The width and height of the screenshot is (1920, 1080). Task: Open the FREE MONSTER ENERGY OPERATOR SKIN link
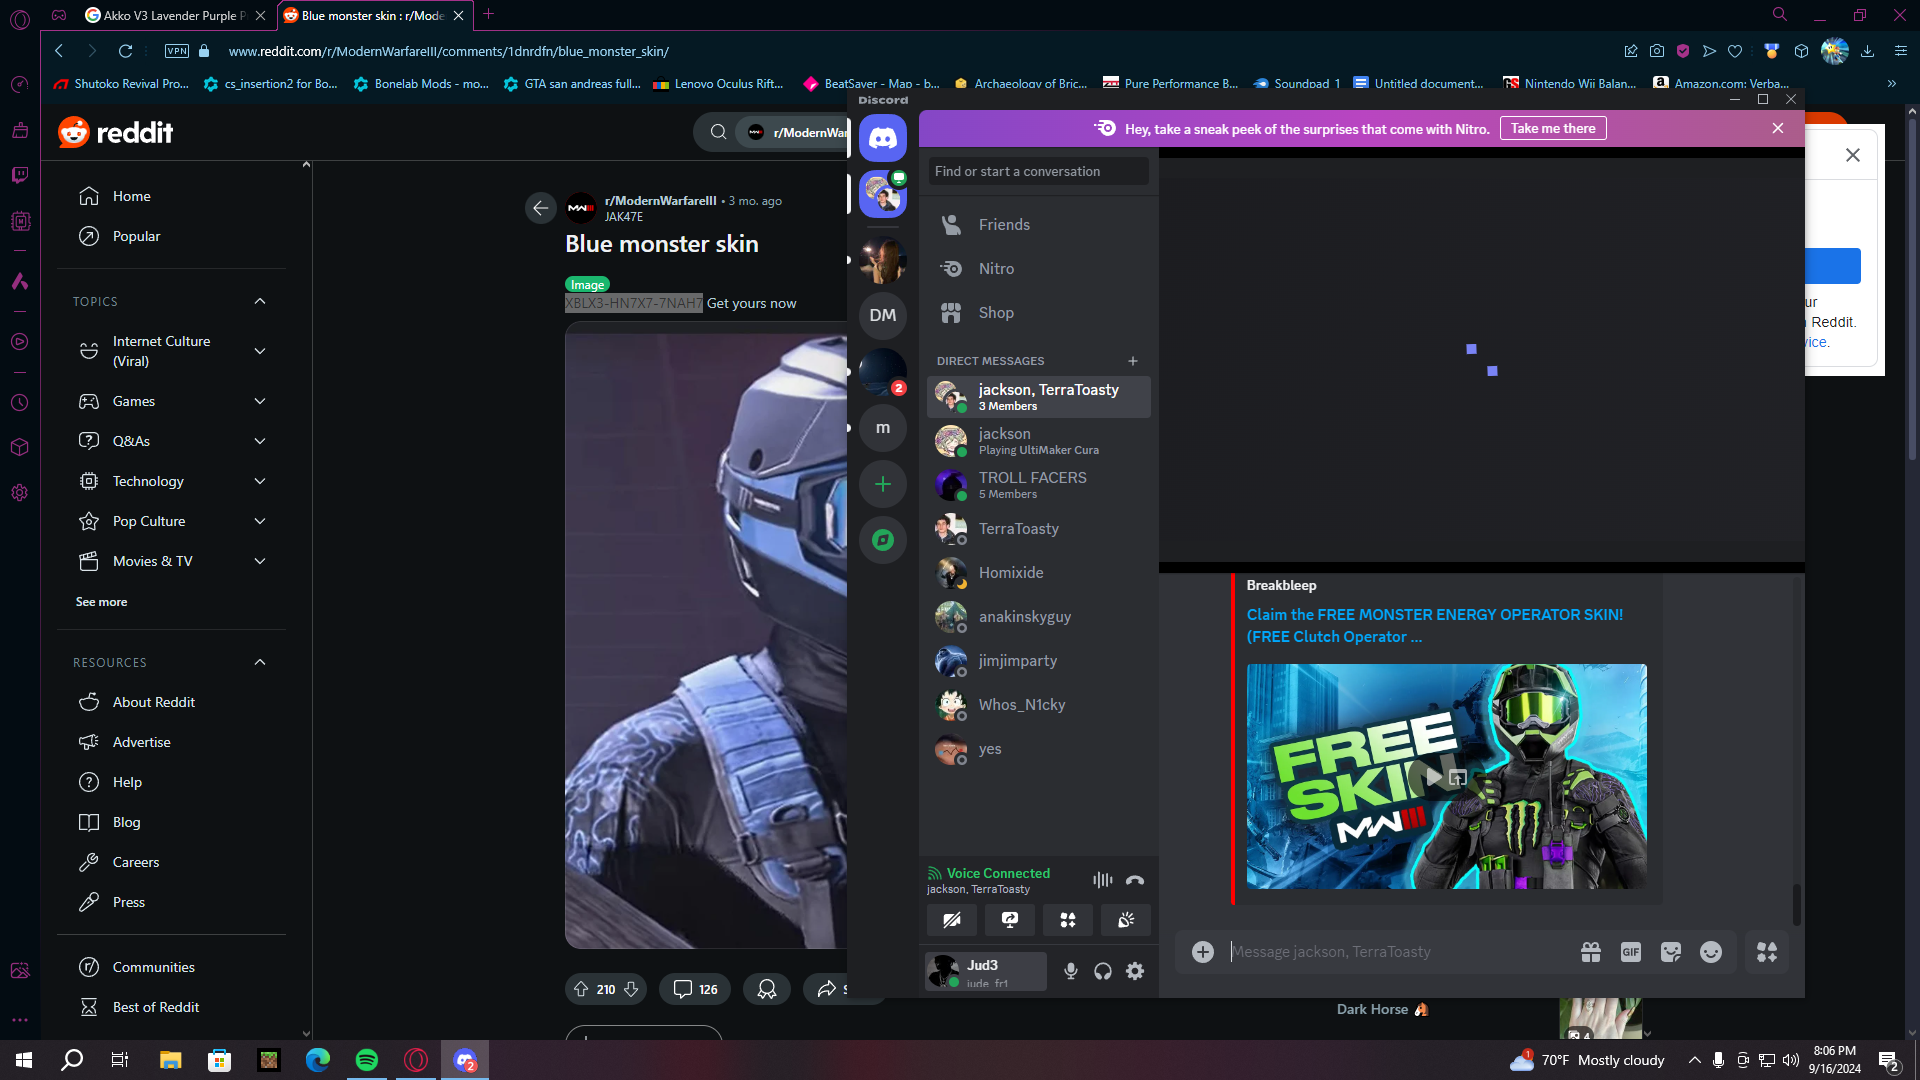(1434, 626)
